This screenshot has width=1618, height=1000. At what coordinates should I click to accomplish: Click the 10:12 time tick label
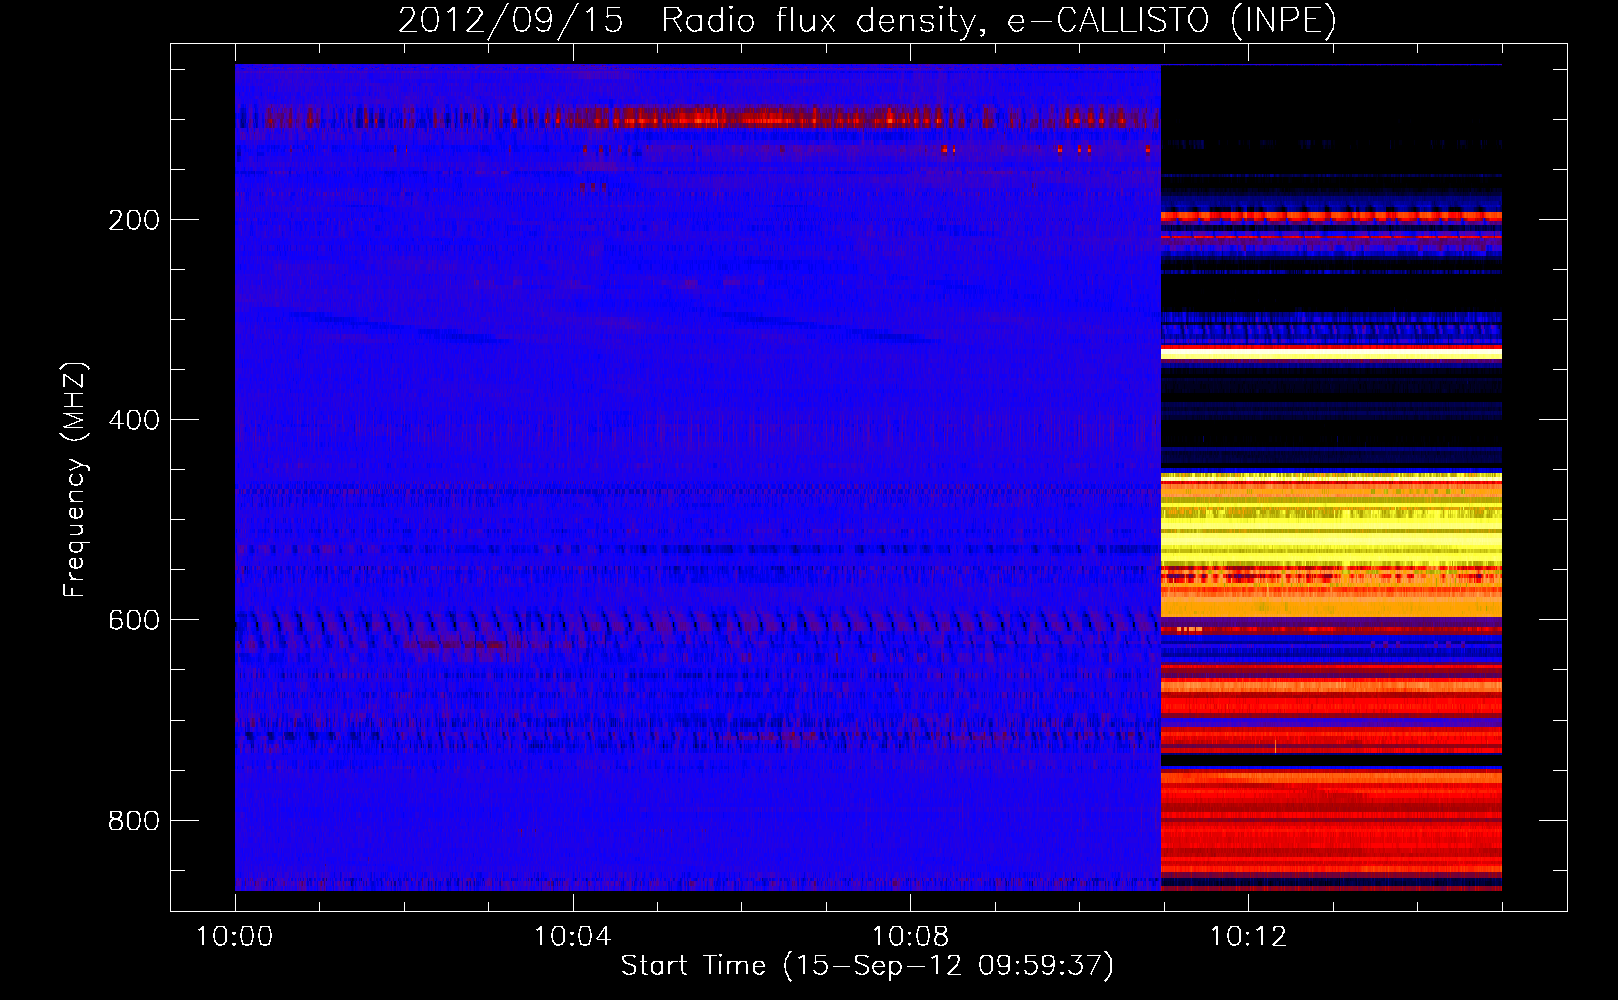[1248, 937]
